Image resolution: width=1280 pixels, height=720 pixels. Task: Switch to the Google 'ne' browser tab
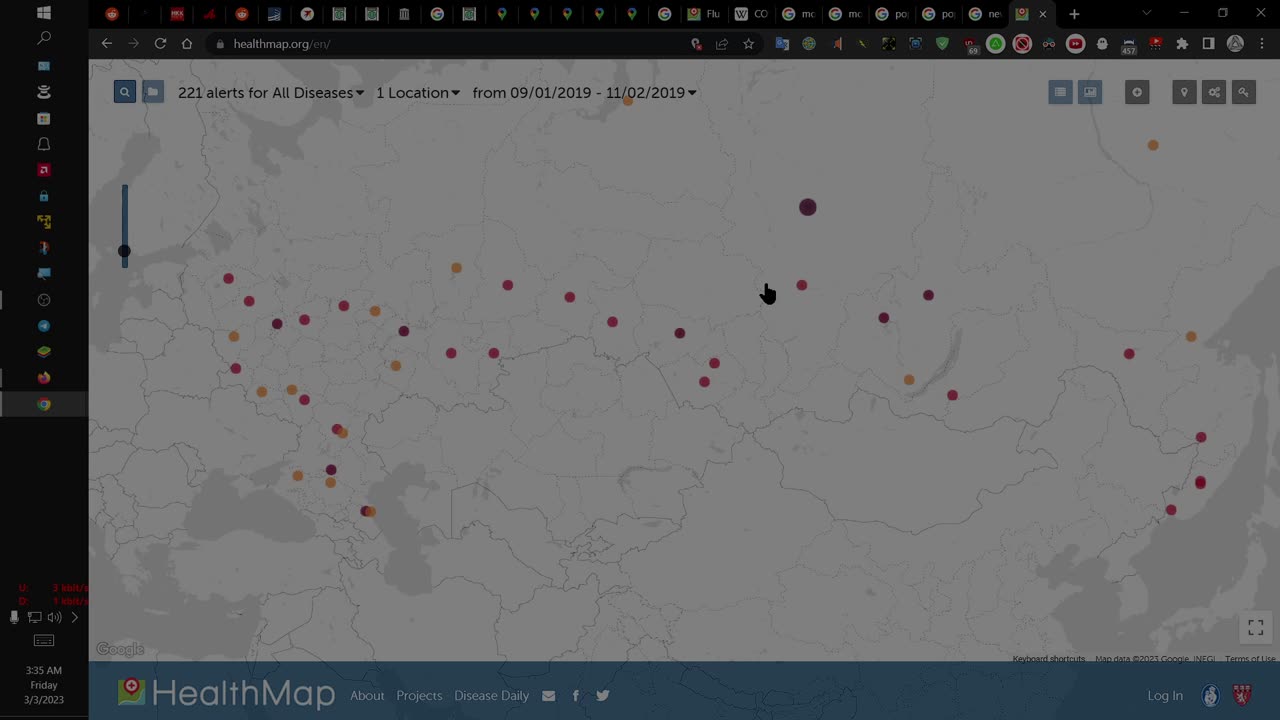985,14
